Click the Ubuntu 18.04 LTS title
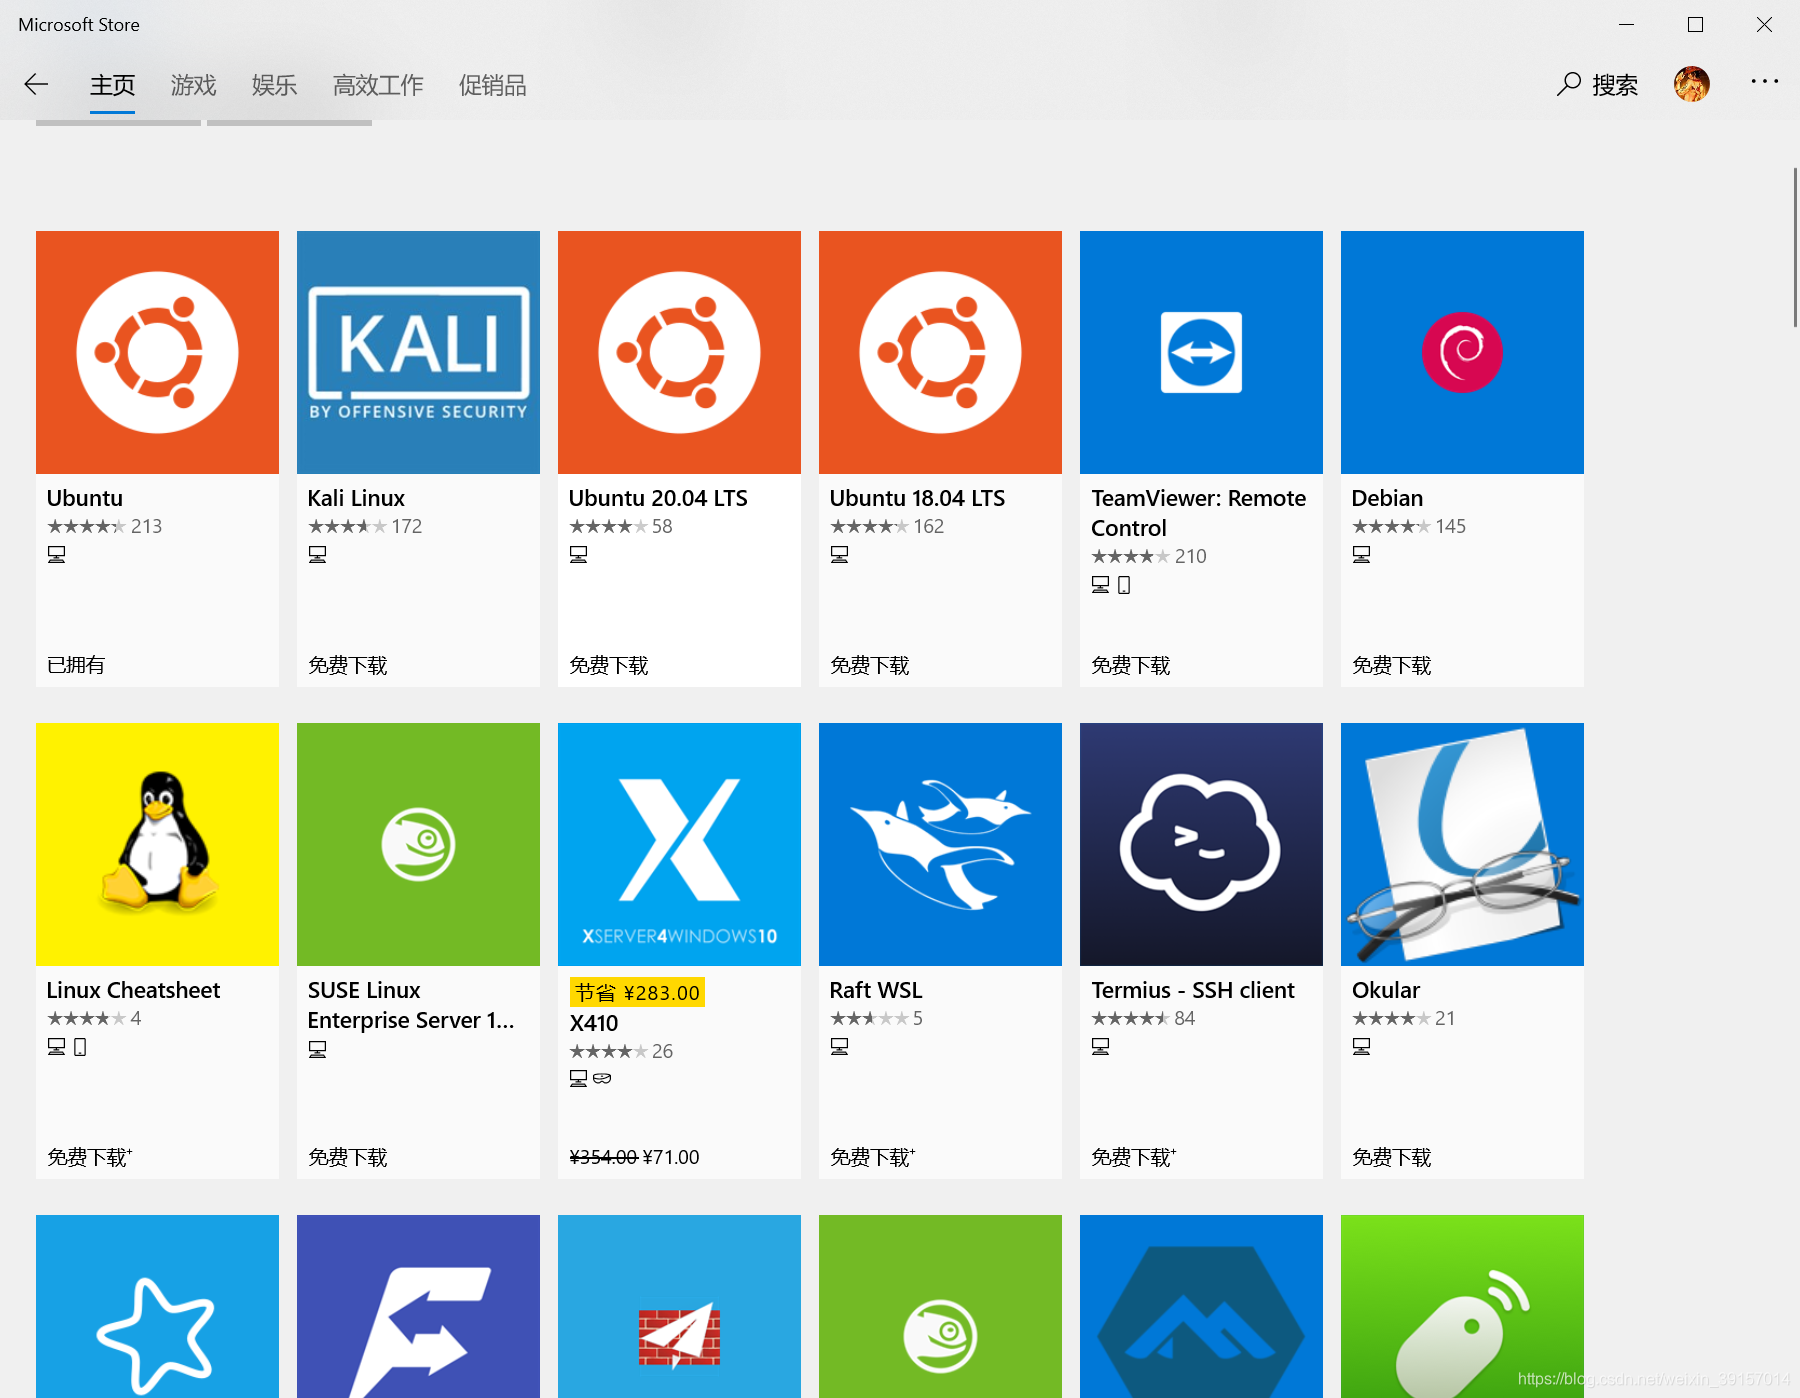Screen dimensions: 1800x1398 pos(917,498)
